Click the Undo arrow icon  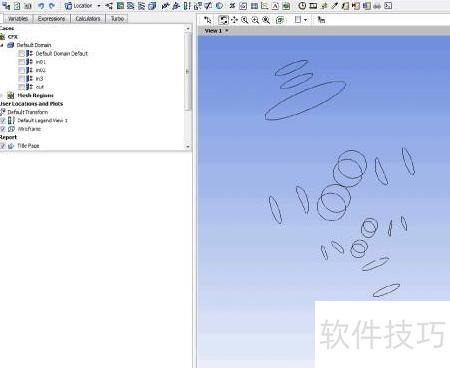point(41,6)
